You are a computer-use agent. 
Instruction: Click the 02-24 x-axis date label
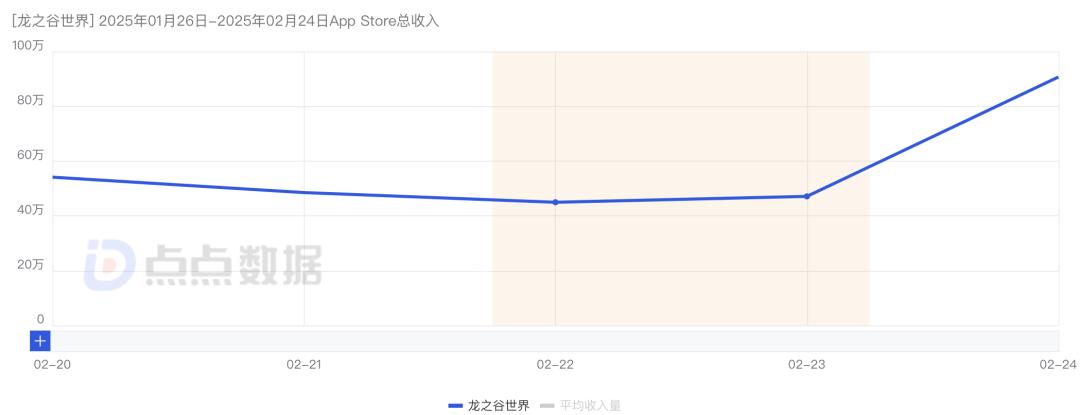(x=1058, y=366)
